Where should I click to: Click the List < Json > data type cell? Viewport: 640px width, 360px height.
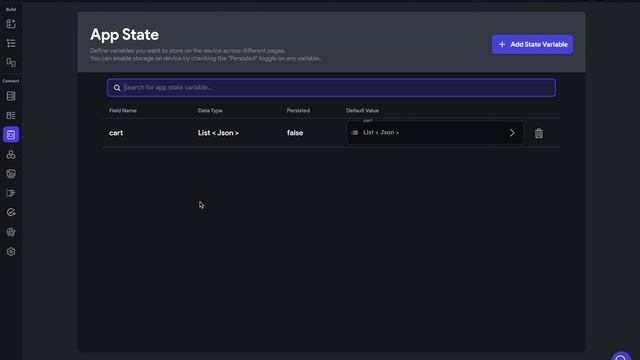[218, 133]
